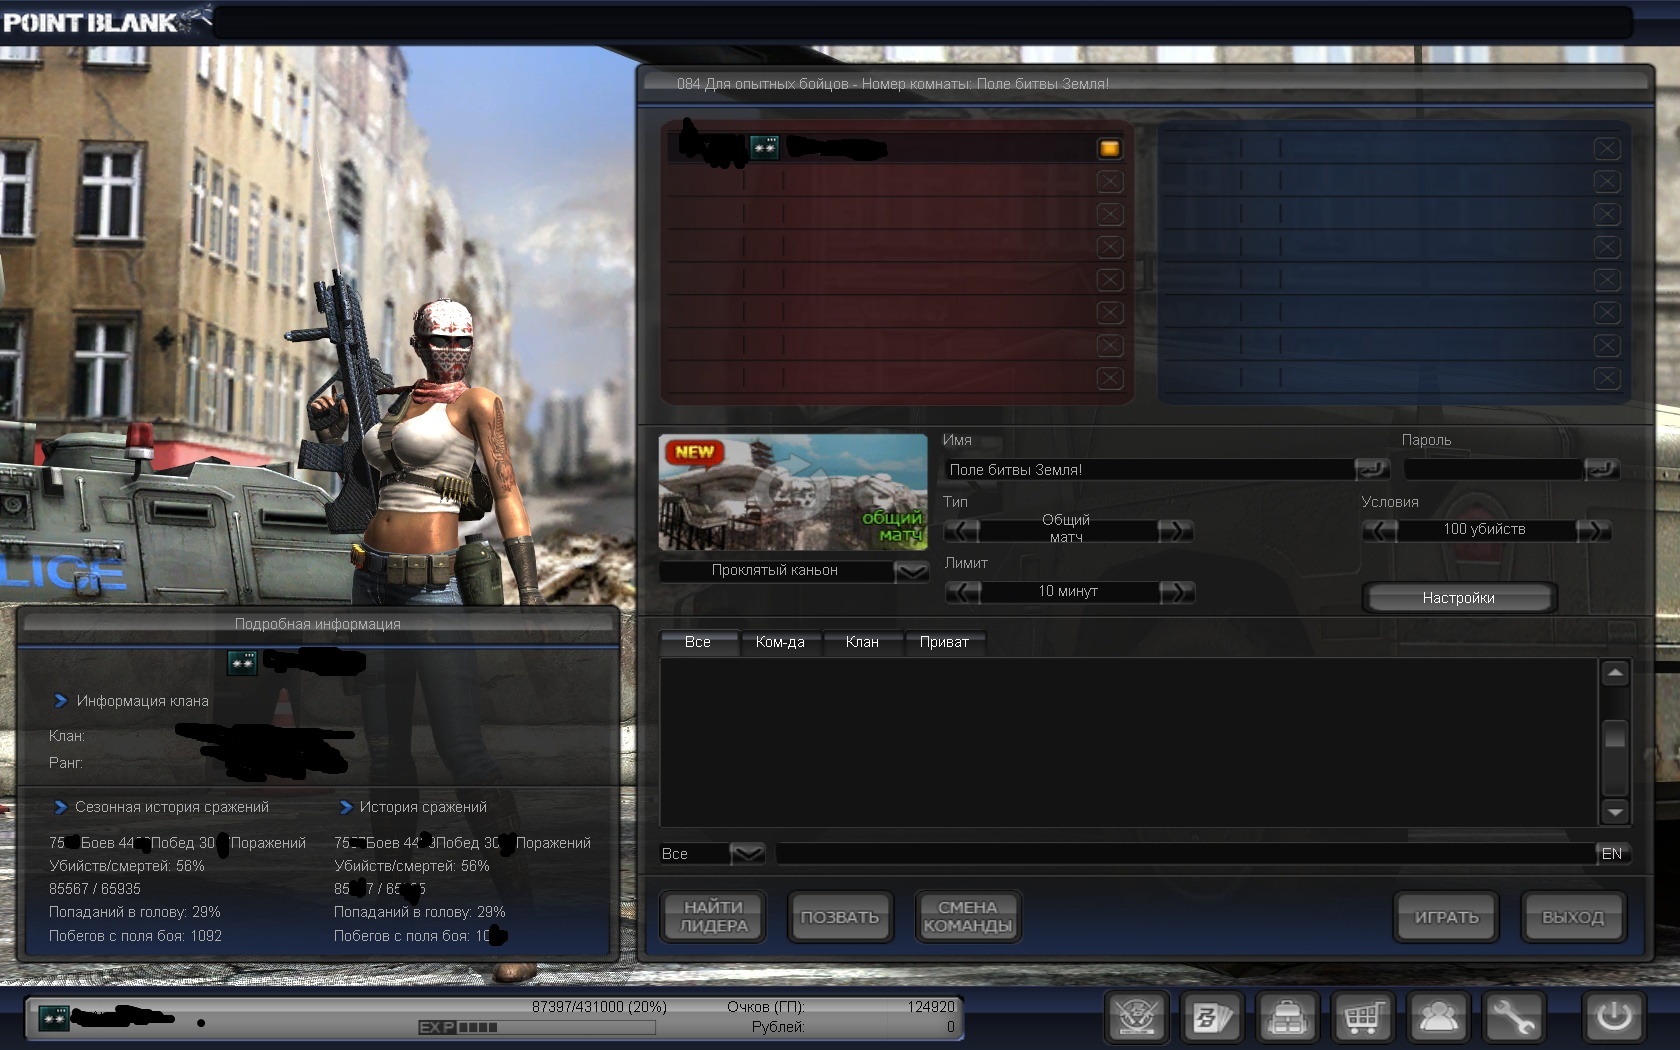Click the chat message input field
The height and width of the screenshot is (1050, 1680).
(x=1186, y=854)
